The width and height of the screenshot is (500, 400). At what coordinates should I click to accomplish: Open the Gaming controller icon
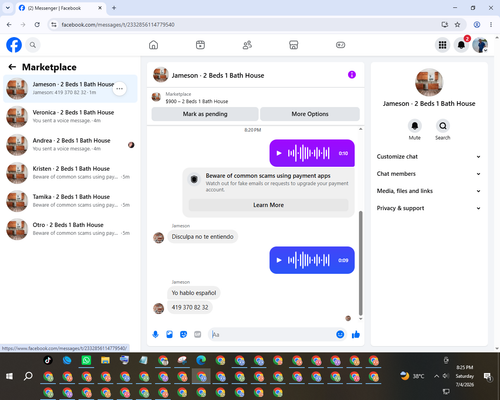[x=340, y=45]
